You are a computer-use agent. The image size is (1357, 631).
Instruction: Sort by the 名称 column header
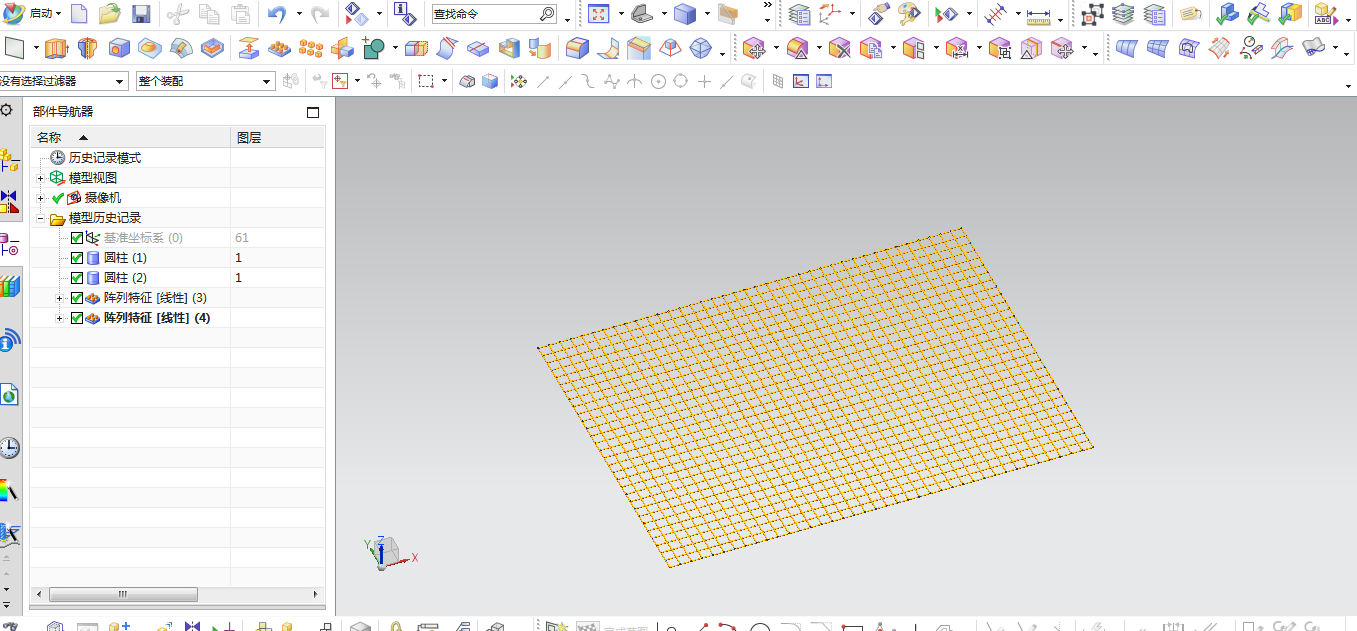[130, 137]
